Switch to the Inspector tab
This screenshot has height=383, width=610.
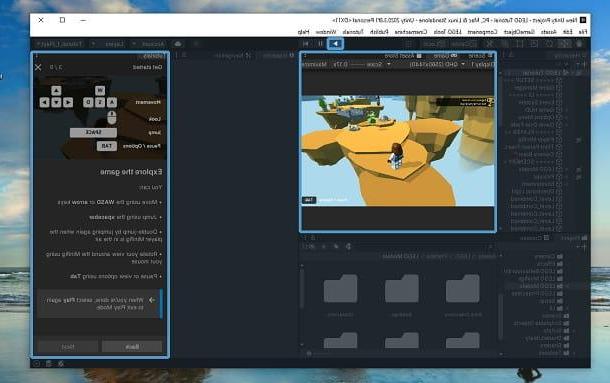coord(278,56)
